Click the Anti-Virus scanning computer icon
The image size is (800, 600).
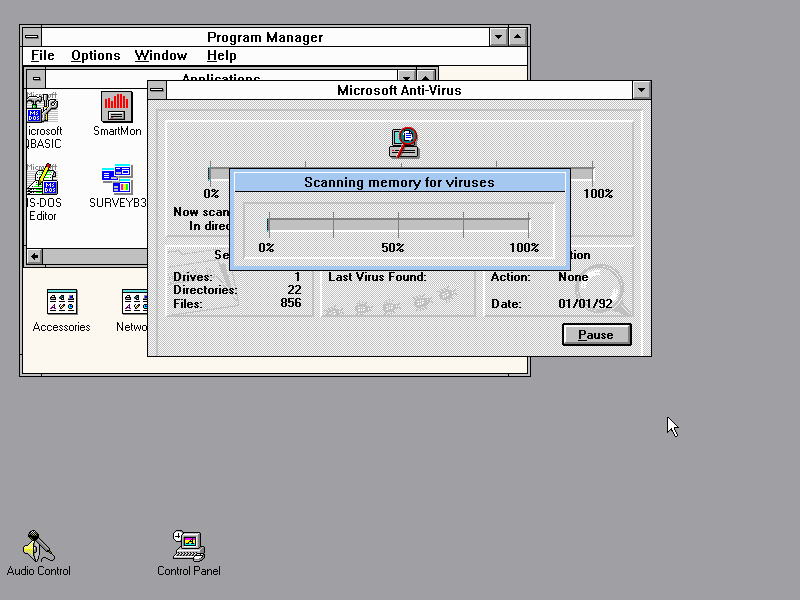click(x=403, y=143)
